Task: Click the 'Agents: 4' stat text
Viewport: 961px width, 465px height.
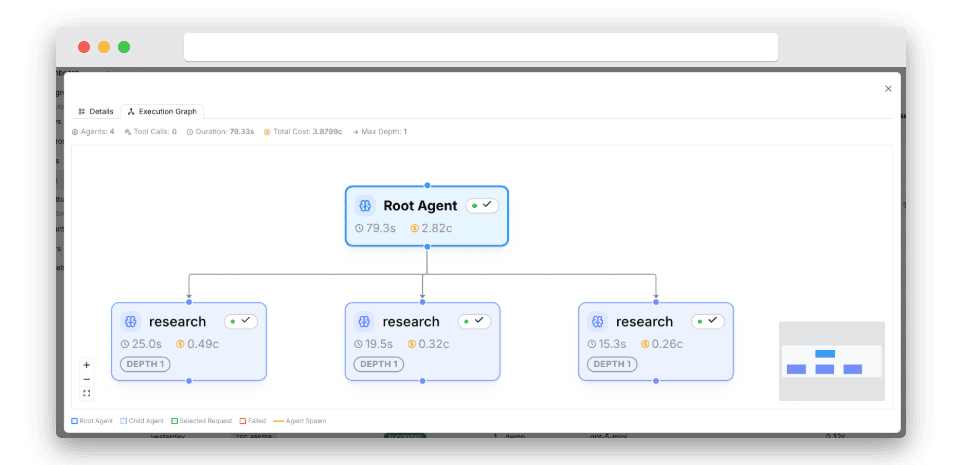Action: pyautogui.click(x=97, y=132)
